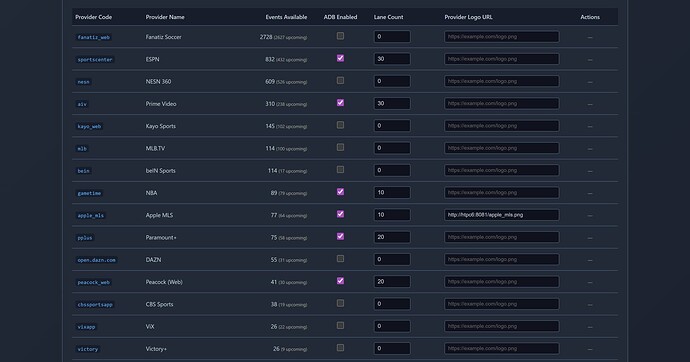This screenshot has width=690, height=362.
Task: Focus the ESPN lane count field
Action: pos(392,59)
